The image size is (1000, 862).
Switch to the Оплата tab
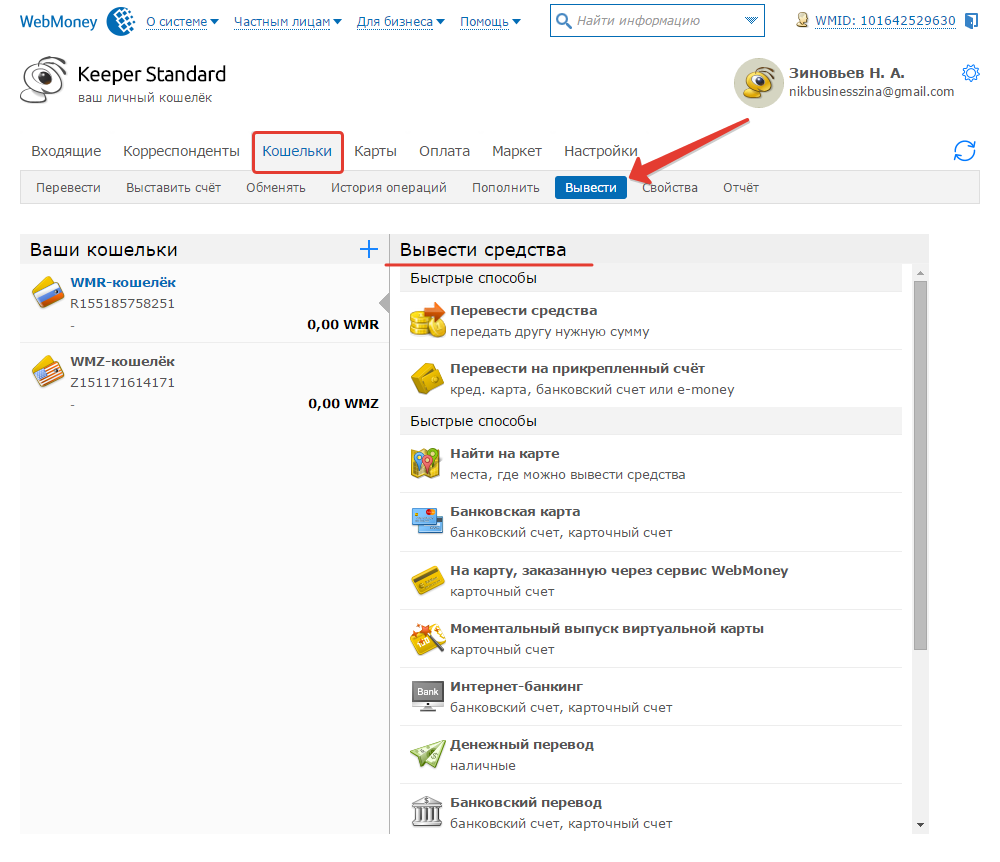coord(445,151)
